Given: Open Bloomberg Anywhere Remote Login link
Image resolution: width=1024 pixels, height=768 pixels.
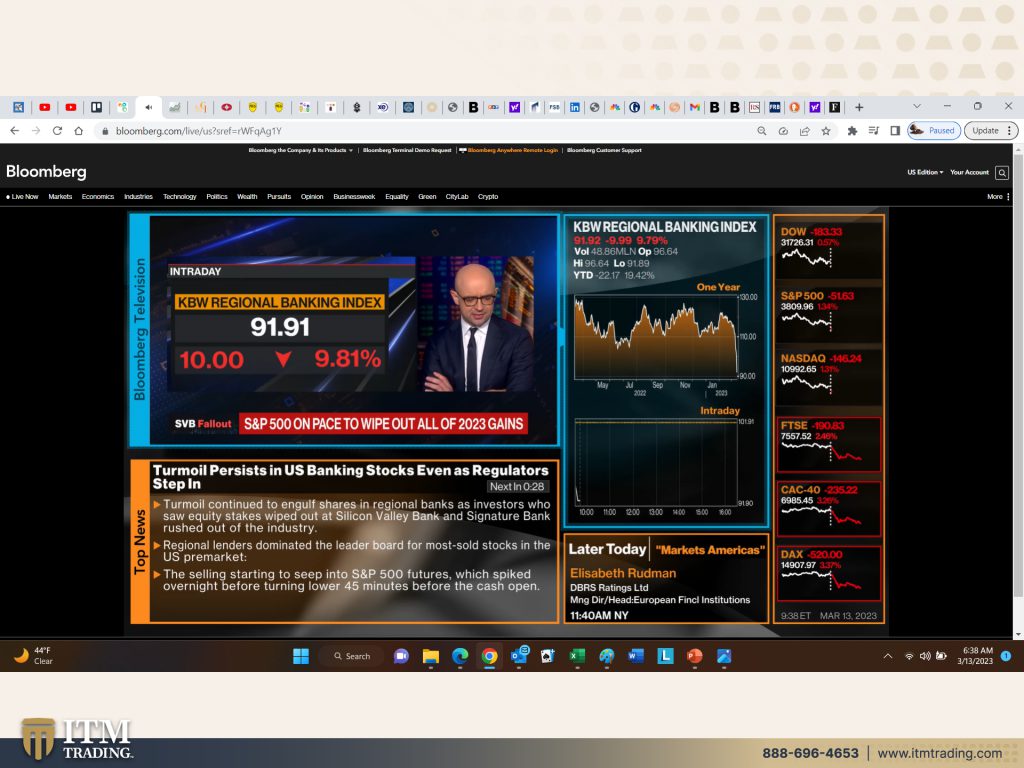Looking at the screenshot, I should 509,150.
